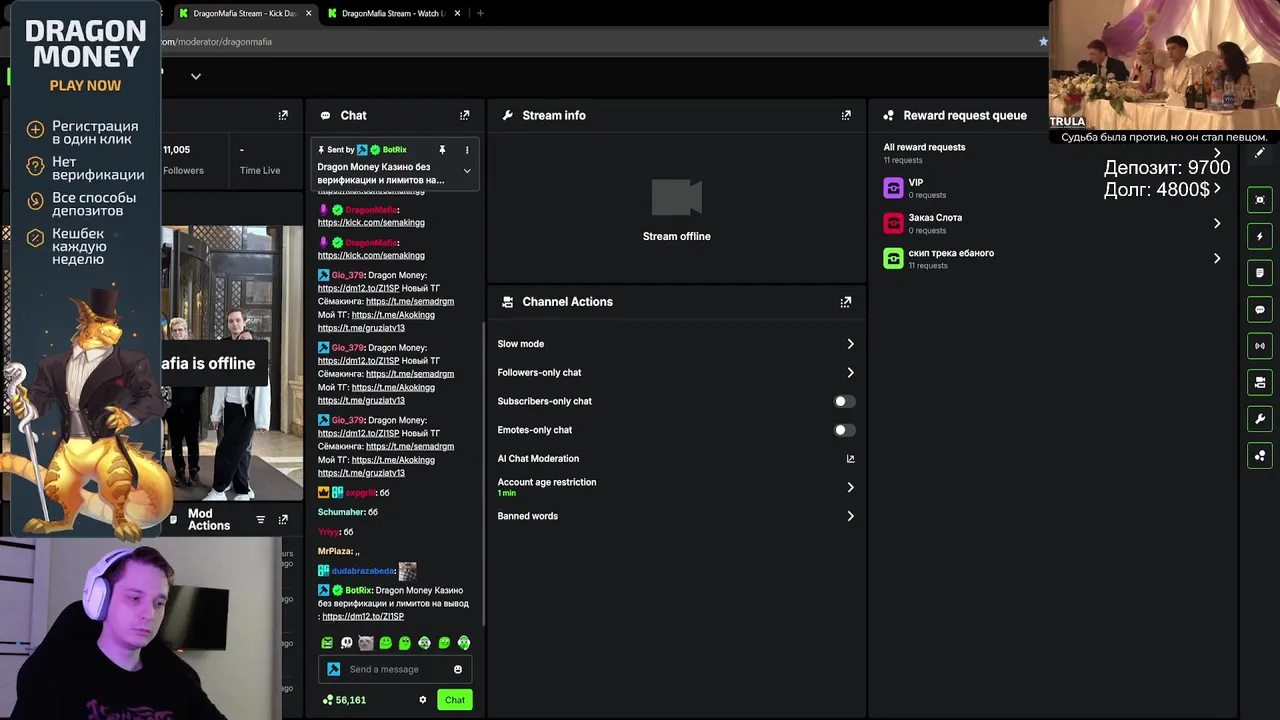Pop out the Mod Actions panel
Viewport: 1280px width, 720px height.
pos(283,519)
